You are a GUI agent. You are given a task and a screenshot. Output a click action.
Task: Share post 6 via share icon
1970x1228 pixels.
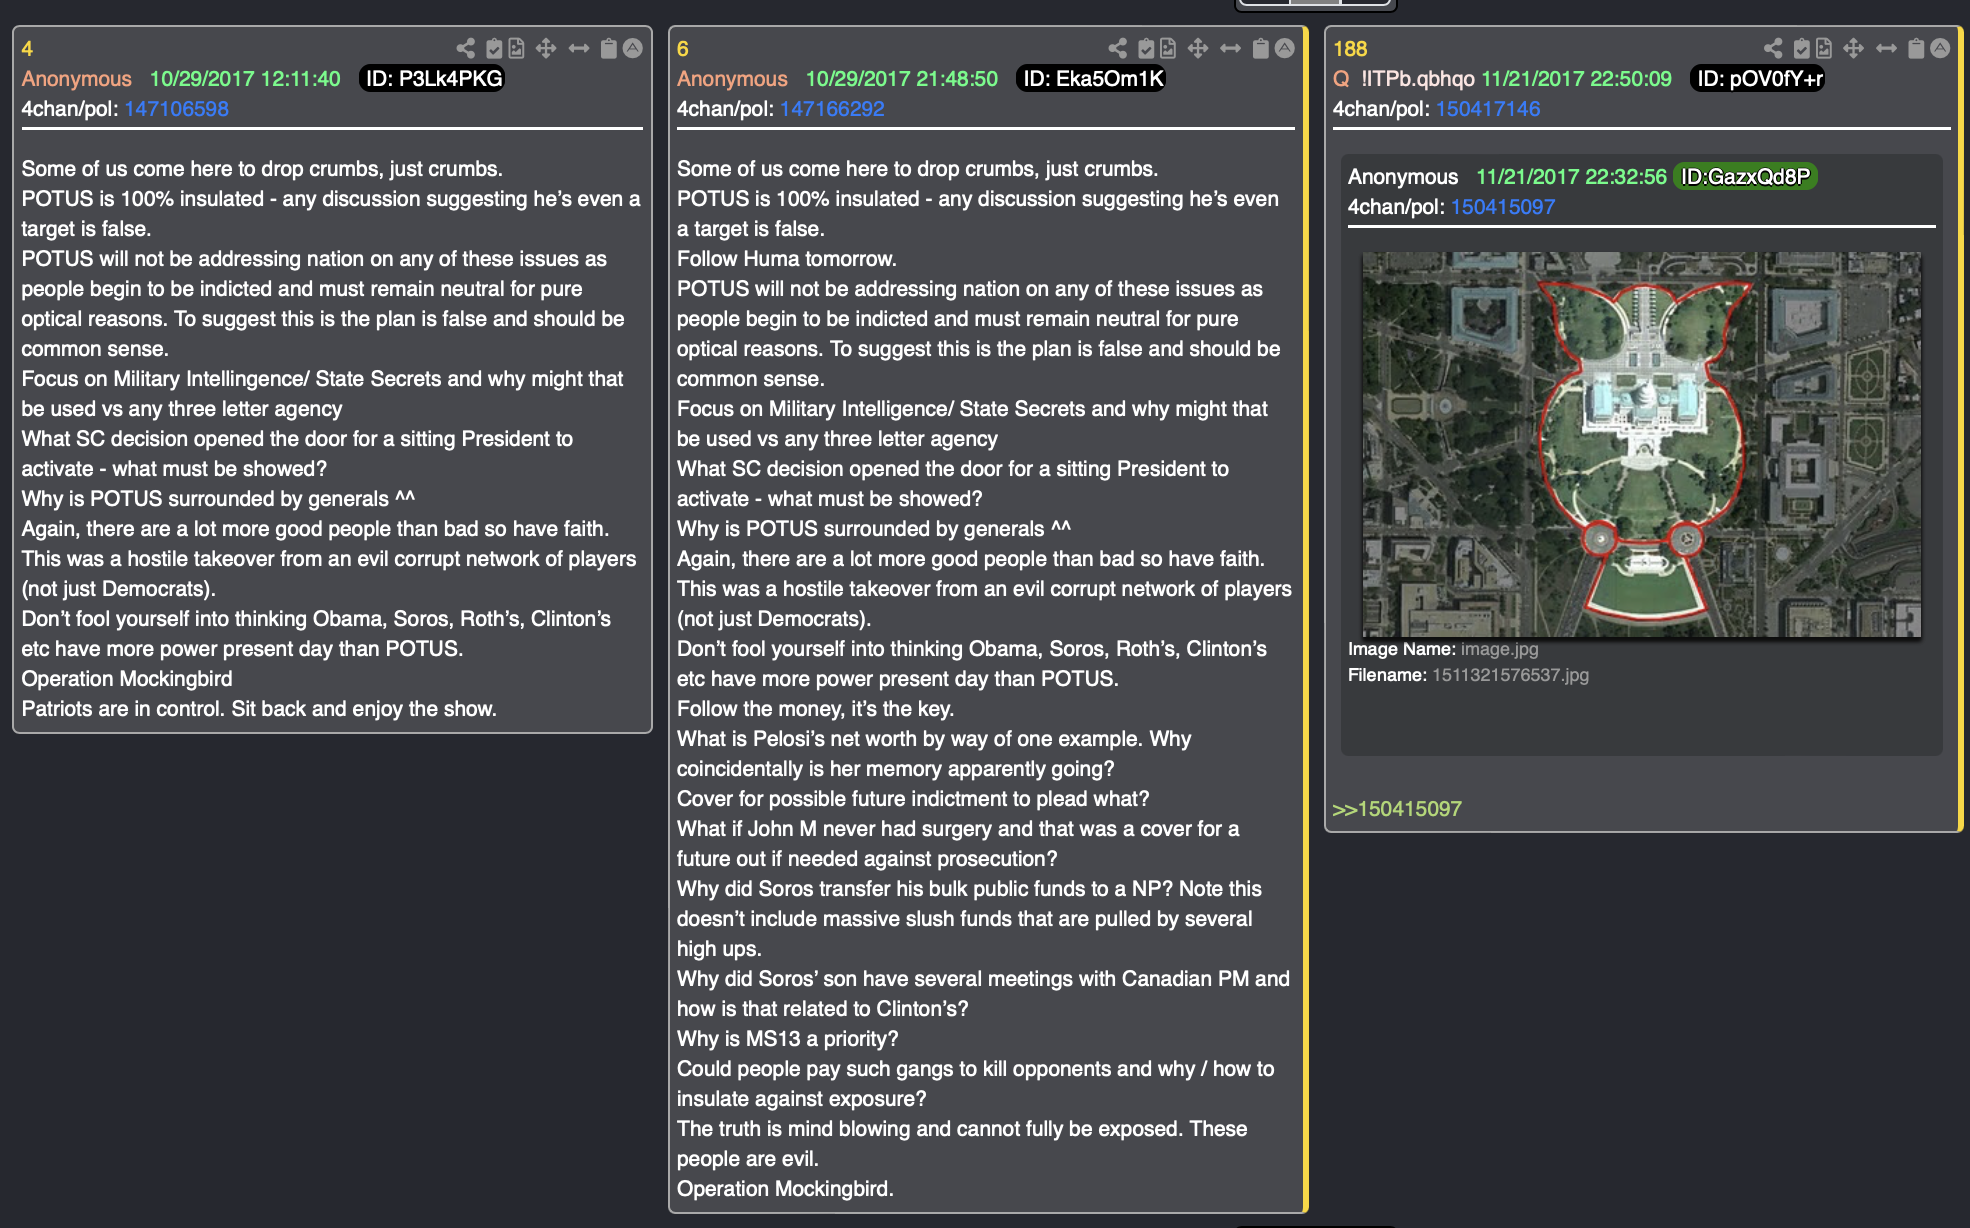pos(1117,48)
